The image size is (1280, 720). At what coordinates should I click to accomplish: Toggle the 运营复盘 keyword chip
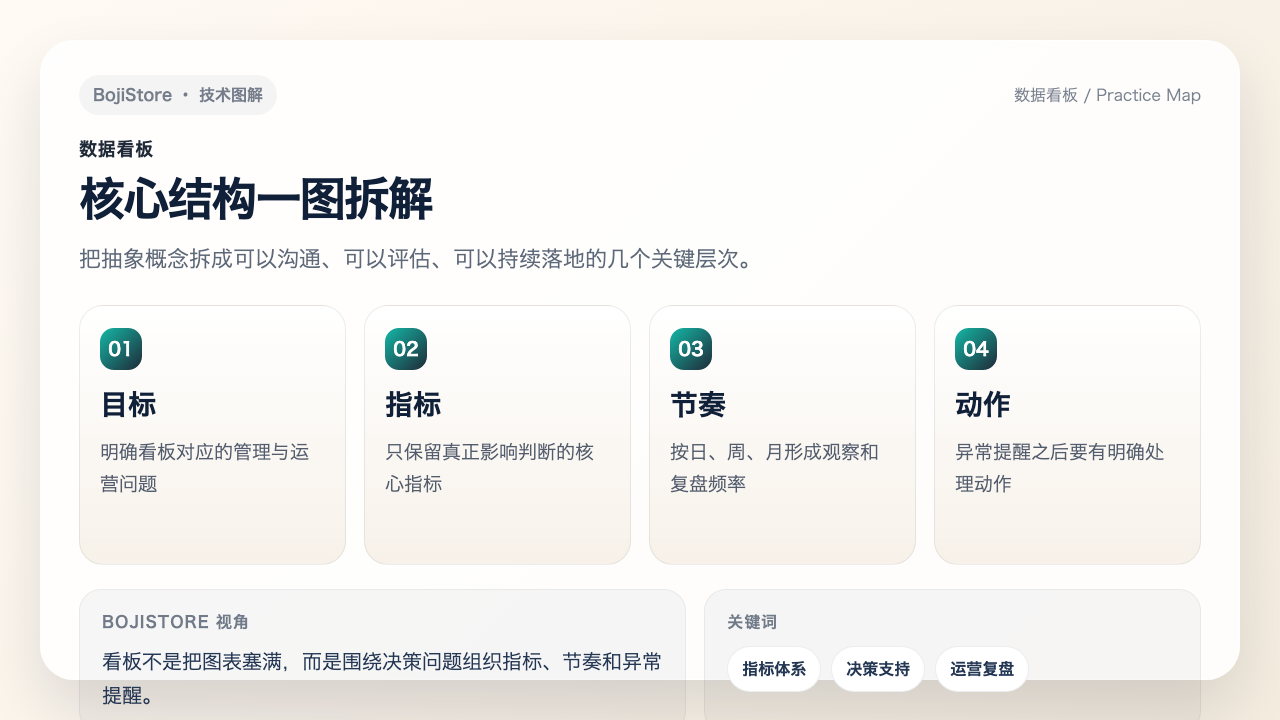981,669
